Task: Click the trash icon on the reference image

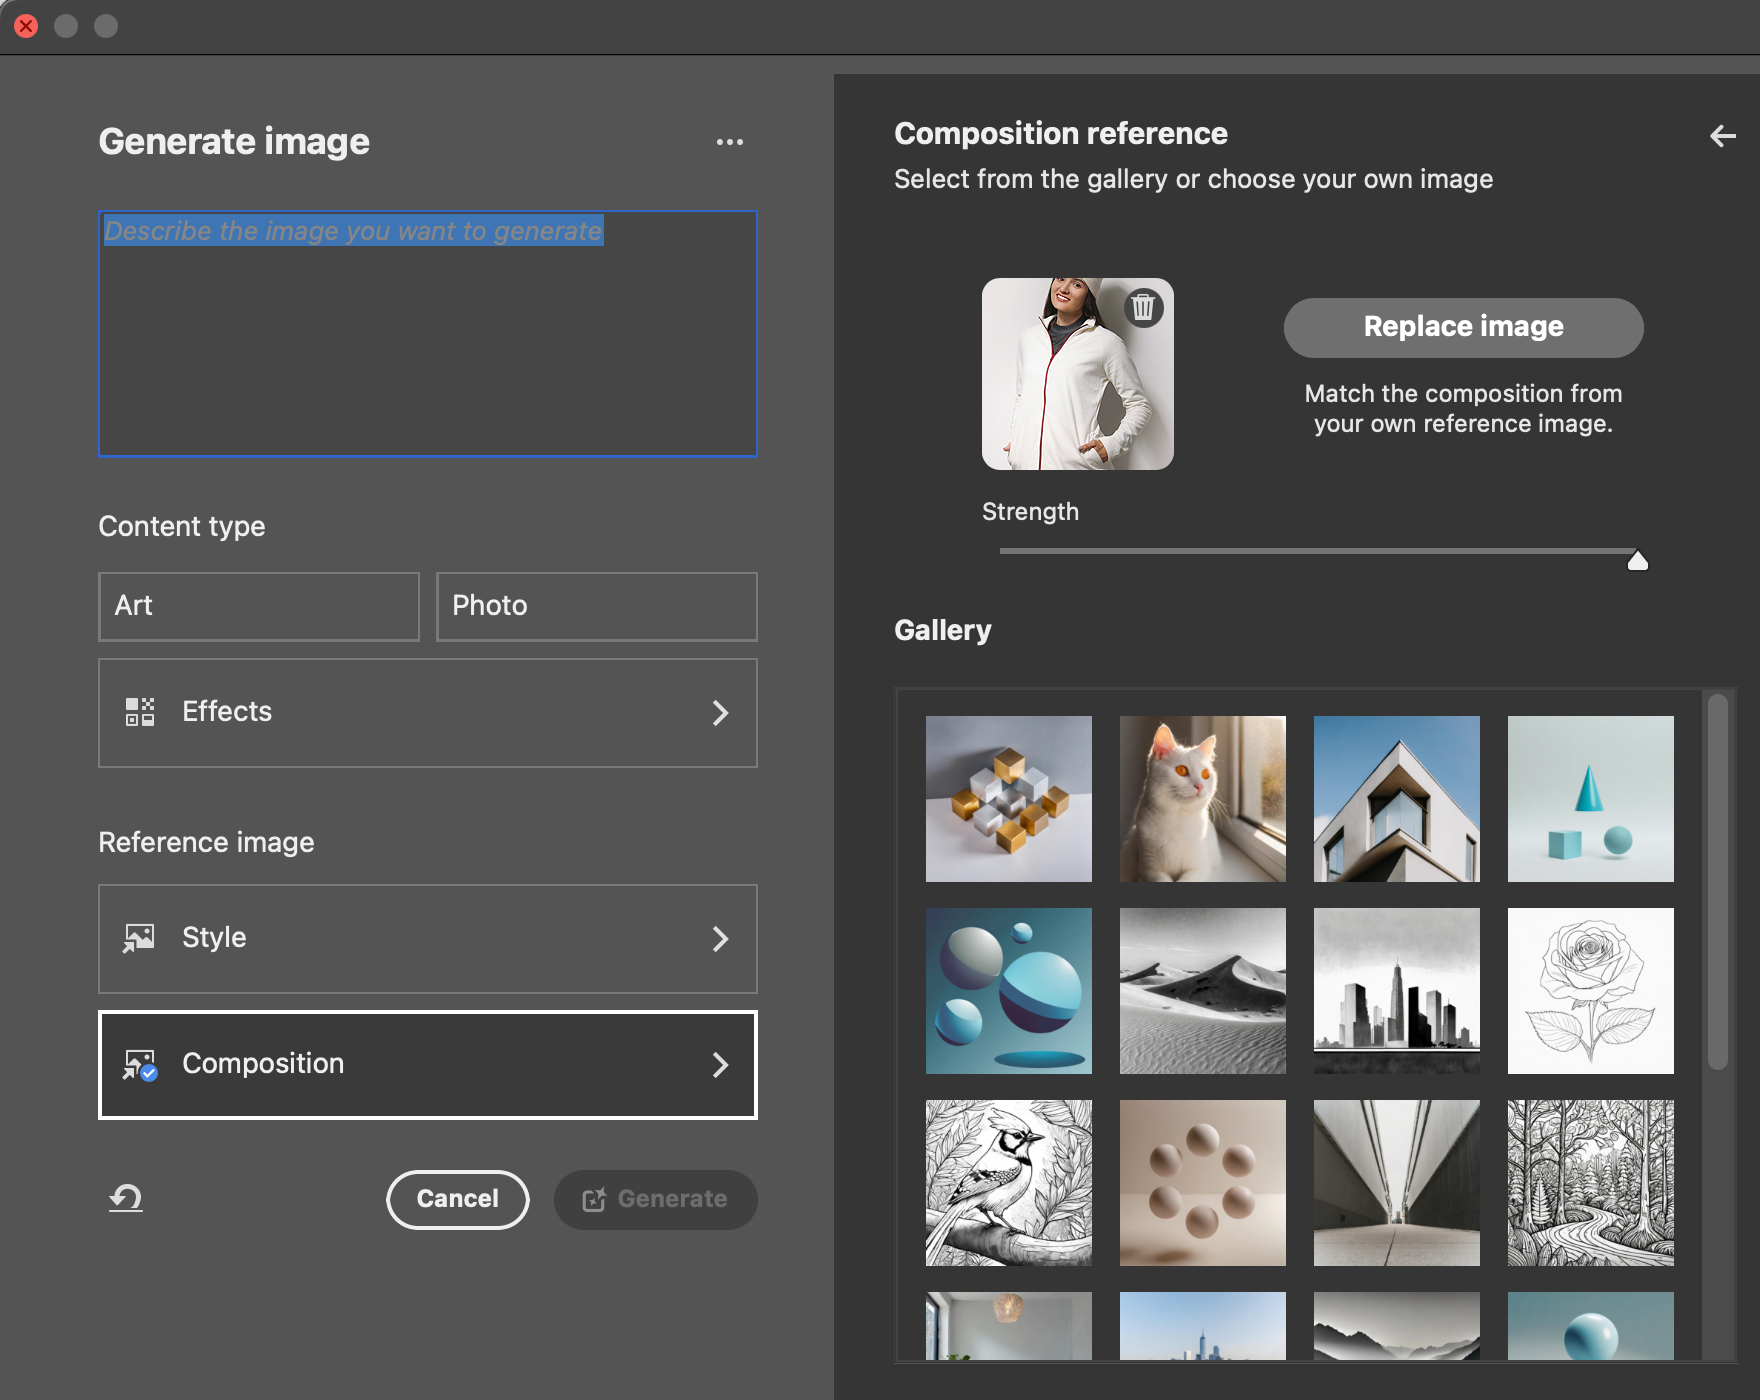Action: (x=1143, y=308)
